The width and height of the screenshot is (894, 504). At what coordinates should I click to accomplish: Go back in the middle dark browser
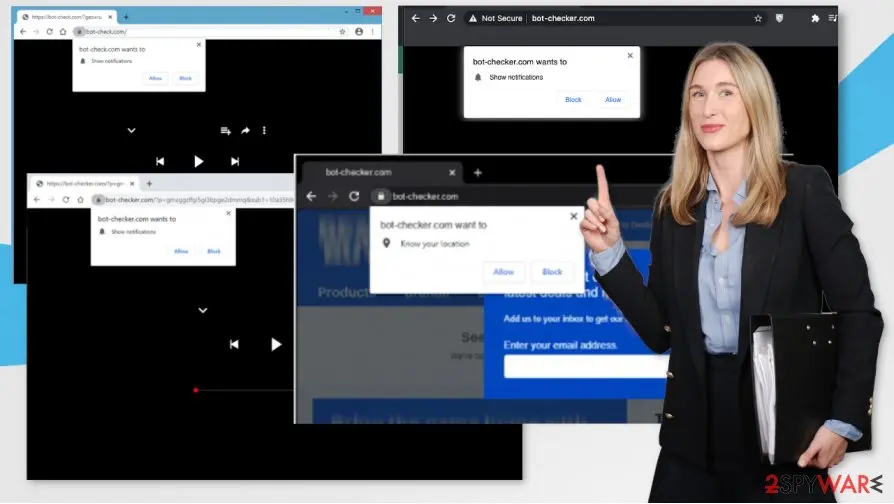[x=311, y=196]
